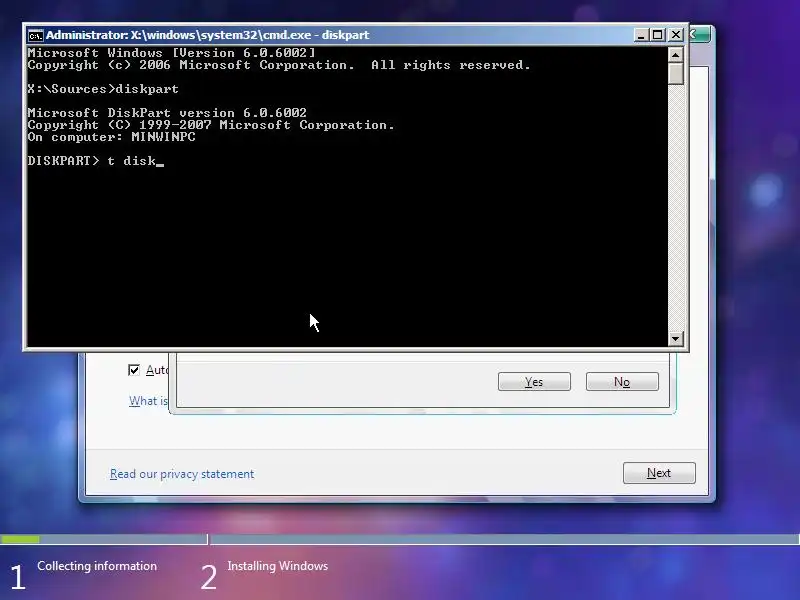Click No in the dialog
This screenshot has width=800, height=600.
point(622,382)
